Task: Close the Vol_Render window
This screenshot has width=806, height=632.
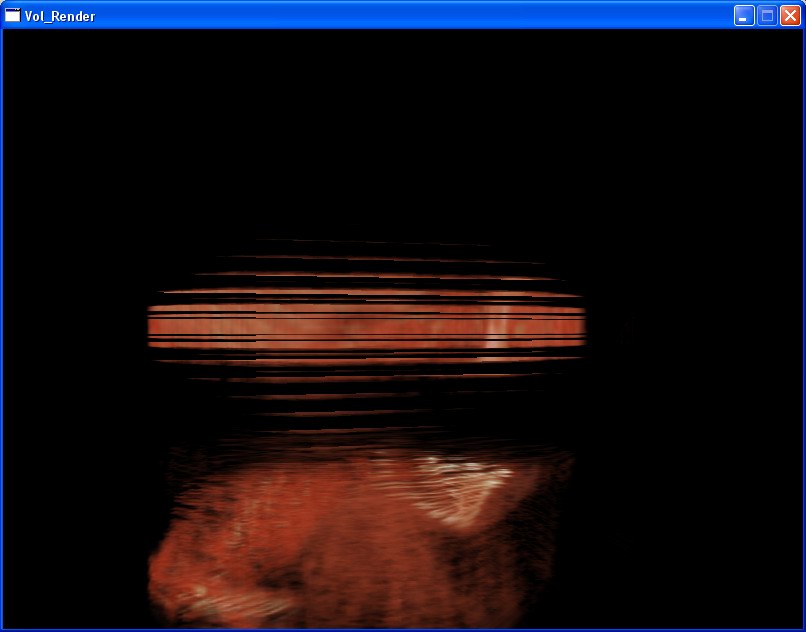Action: (x=790, y=15)
